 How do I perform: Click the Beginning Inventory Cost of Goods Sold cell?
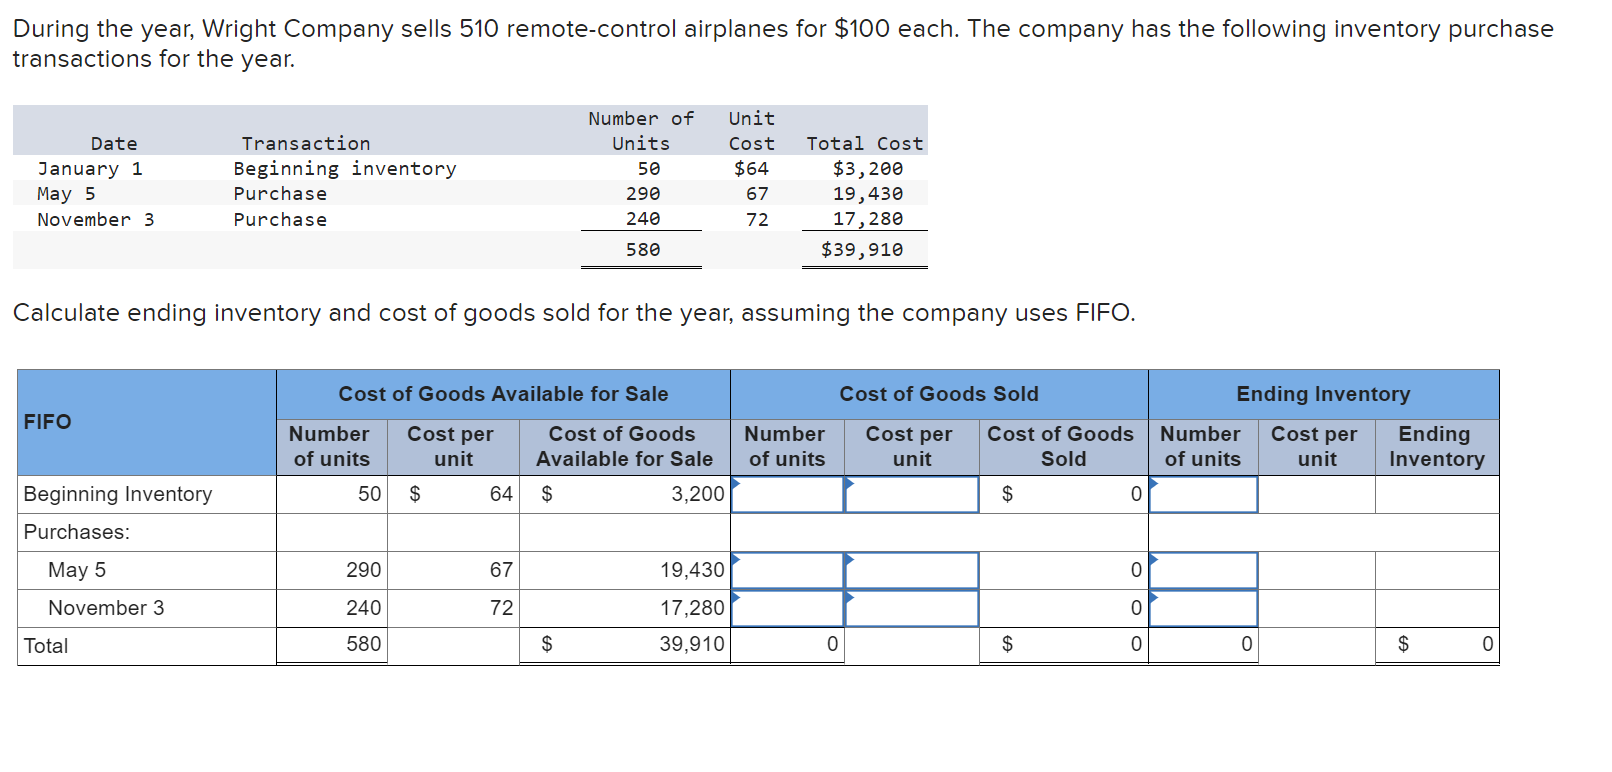pyautogui.click(x=1064, y=494)
